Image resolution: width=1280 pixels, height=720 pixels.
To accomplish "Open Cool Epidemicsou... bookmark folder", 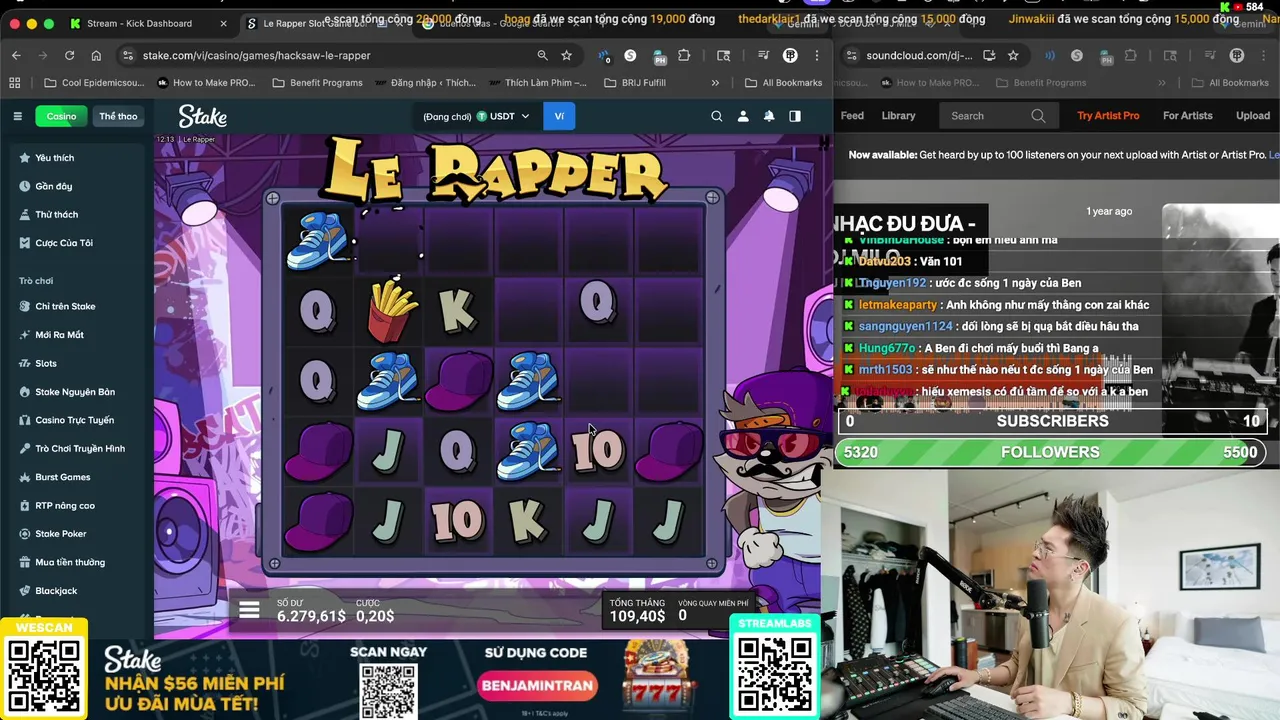I will 93,83.
